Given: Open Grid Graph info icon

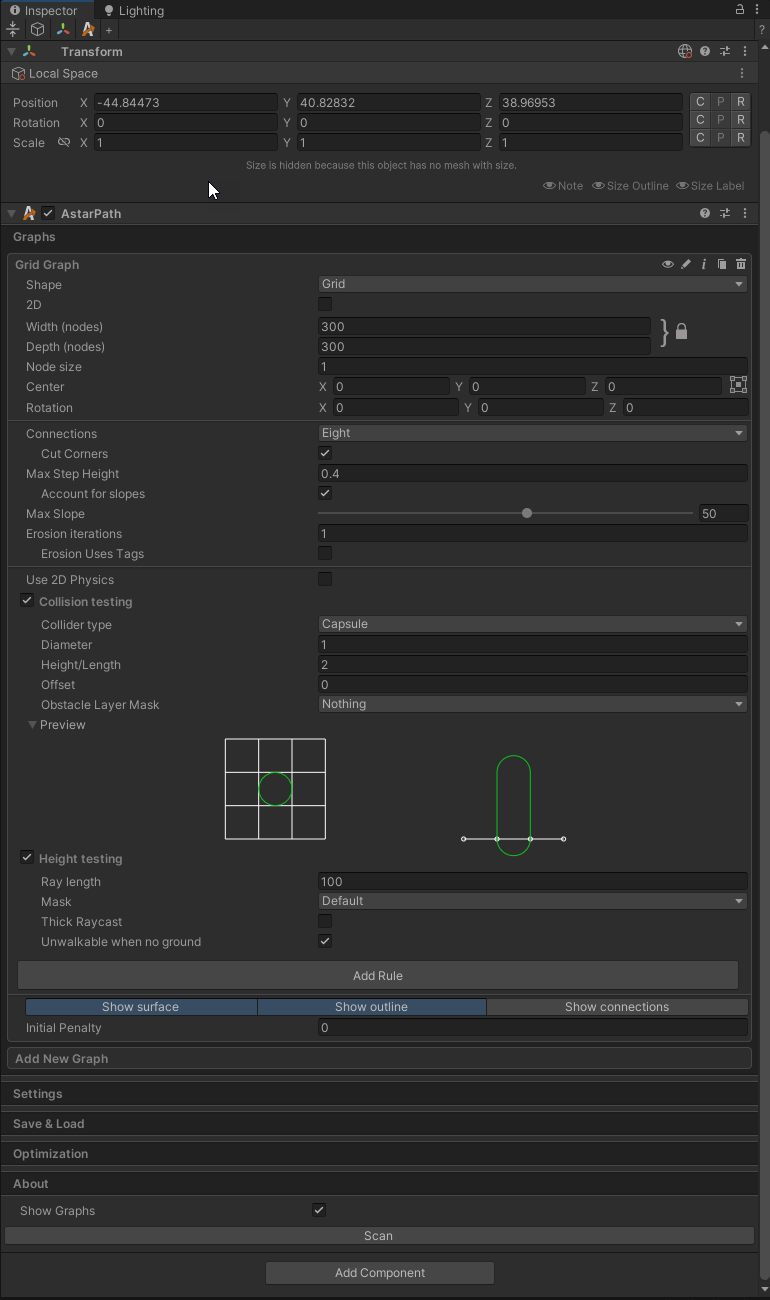Looking at the screenshot, I should [704, 264].
